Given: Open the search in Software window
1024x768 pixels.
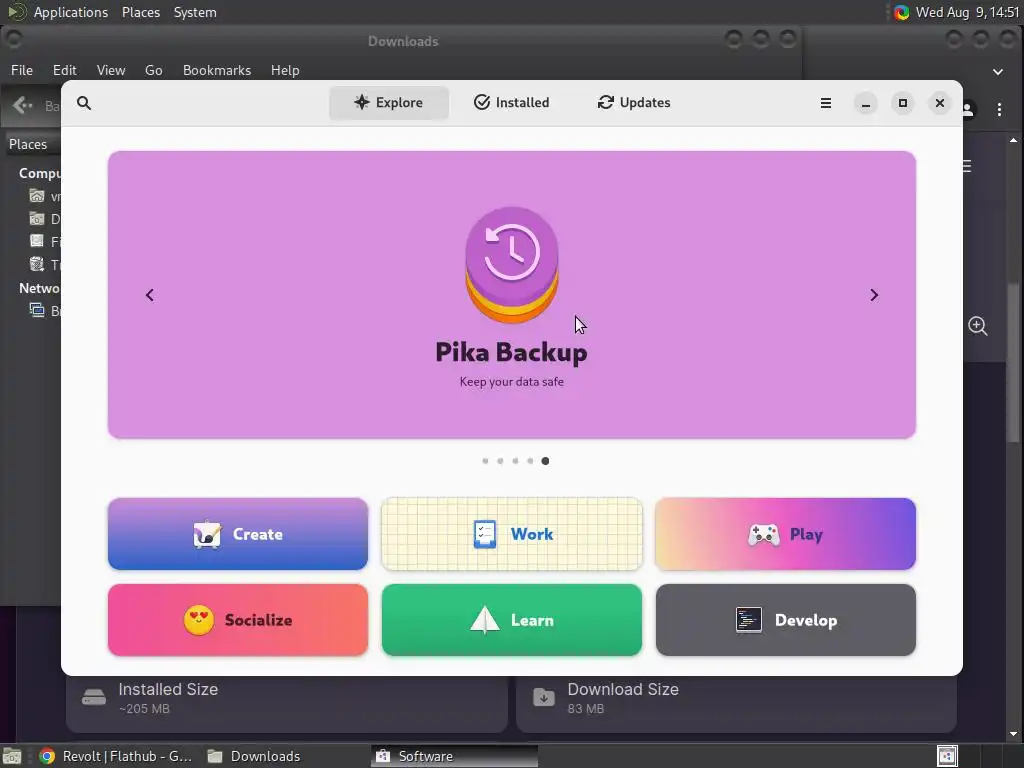Looking at the screenshot, I should pyautogui.click(x=84, y=103).
